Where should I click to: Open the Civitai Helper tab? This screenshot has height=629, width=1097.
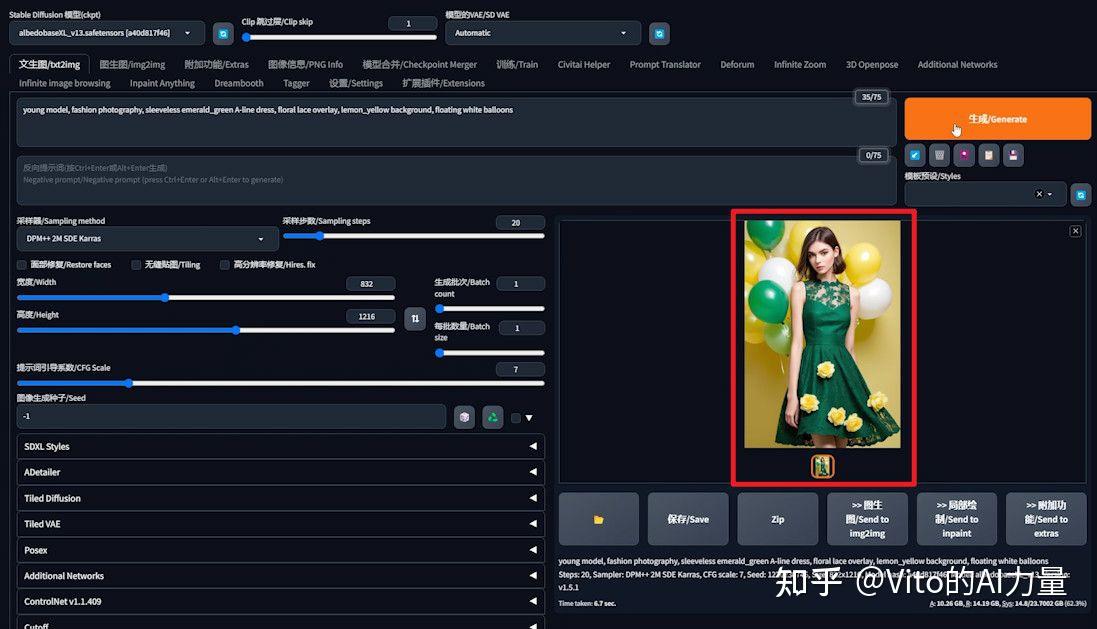[x=583, y=64]
